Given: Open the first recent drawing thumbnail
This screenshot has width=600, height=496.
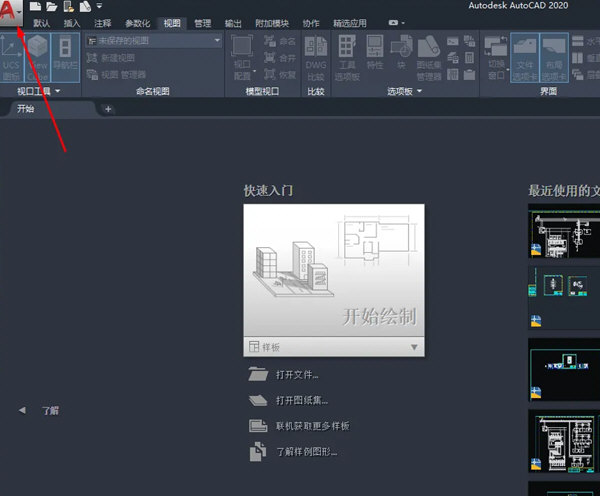Looking at the screenshot, I should [563, 233].
